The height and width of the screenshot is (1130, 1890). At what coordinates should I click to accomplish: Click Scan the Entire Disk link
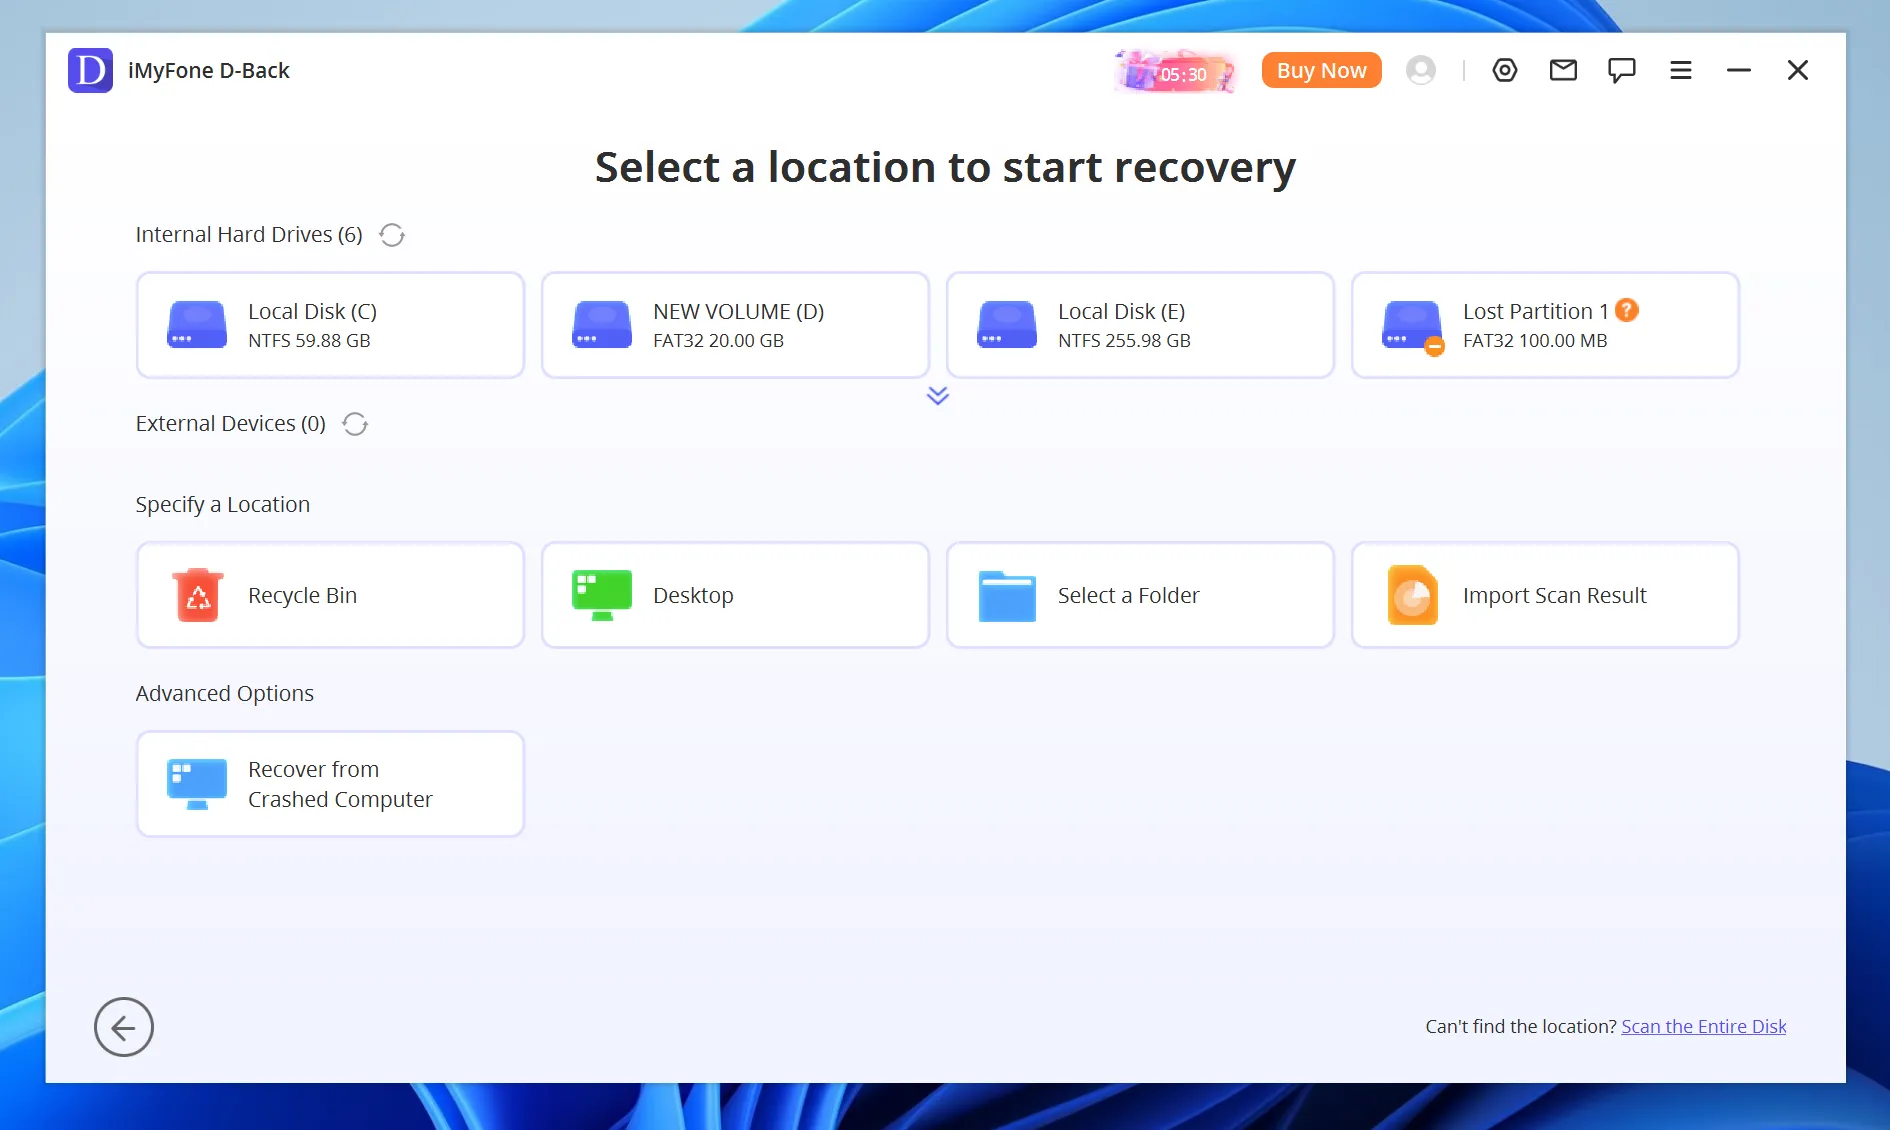pos(1703,1026)
